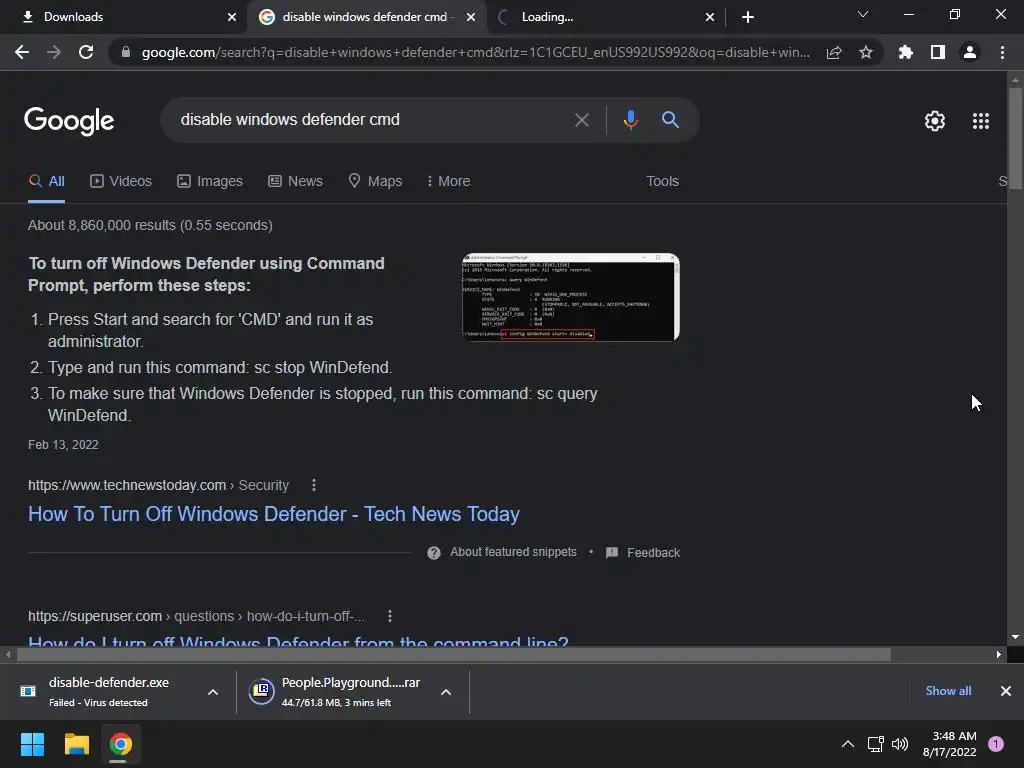Open search Tools options

pyautogui.click(x=662, y=182)
